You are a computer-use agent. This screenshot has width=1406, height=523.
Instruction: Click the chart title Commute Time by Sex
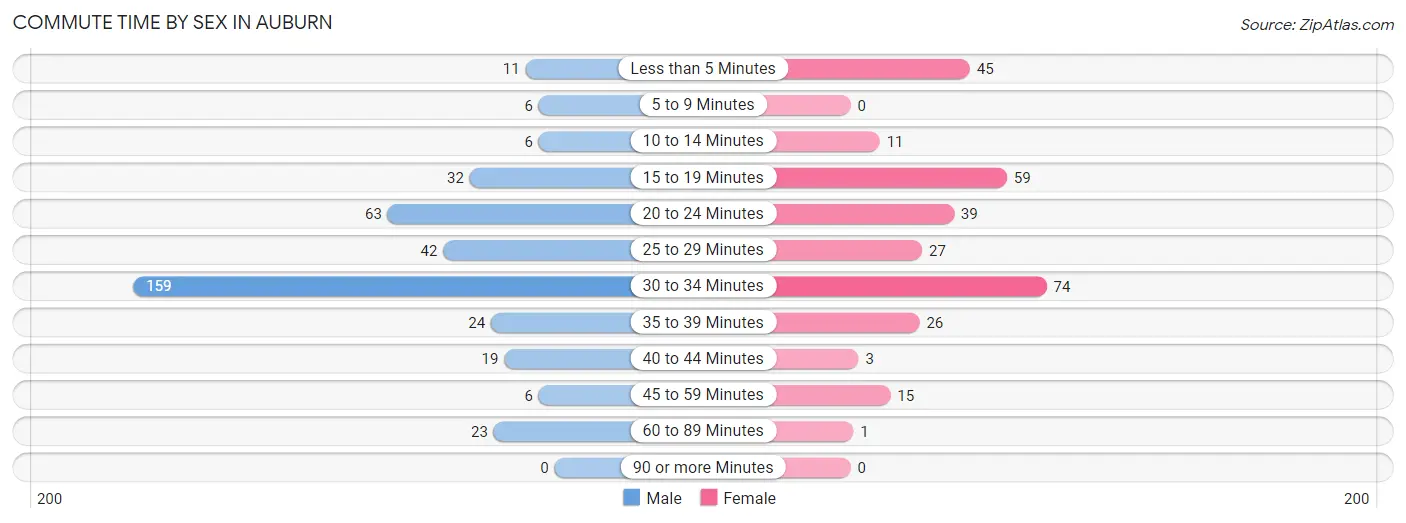pyautogui.click(x=173, y=22)
